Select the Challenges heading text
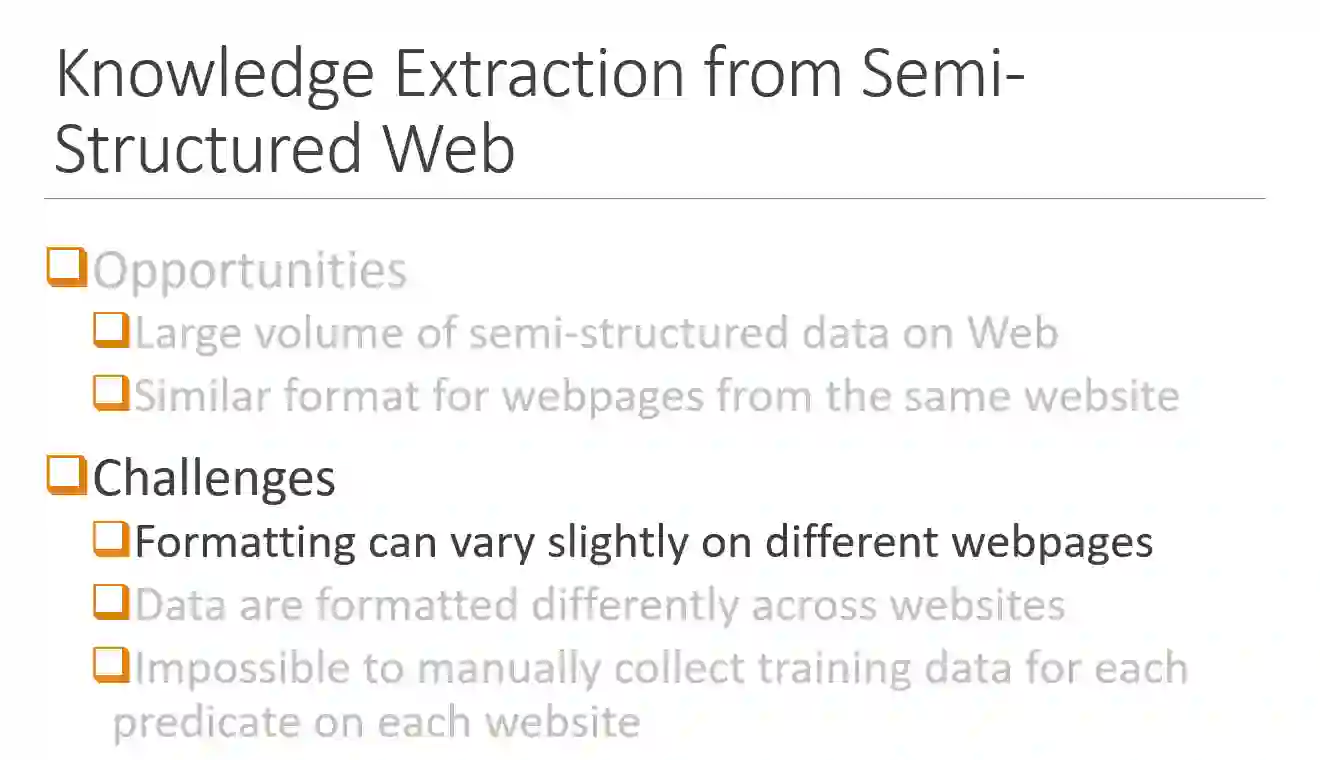The height and width of the screenshot is (760, 1320). point(214,478)
